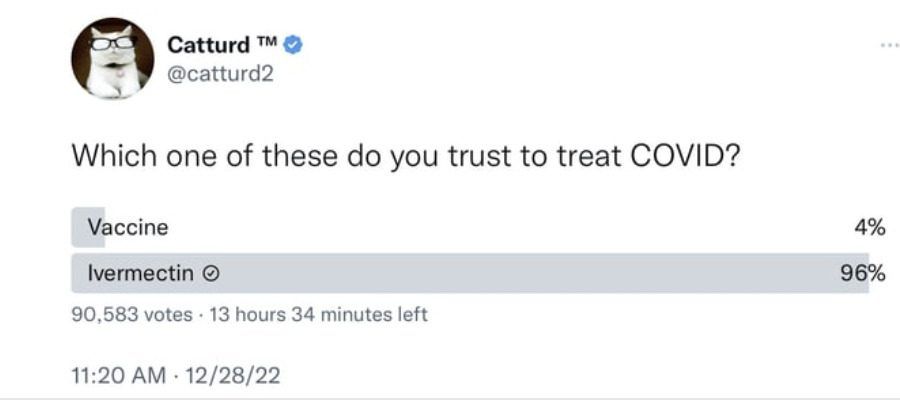Viewport: 900px width, 400px height.
Task: Click the checkmark icon beside Ivermectin
Action: [x=211, y=272]
